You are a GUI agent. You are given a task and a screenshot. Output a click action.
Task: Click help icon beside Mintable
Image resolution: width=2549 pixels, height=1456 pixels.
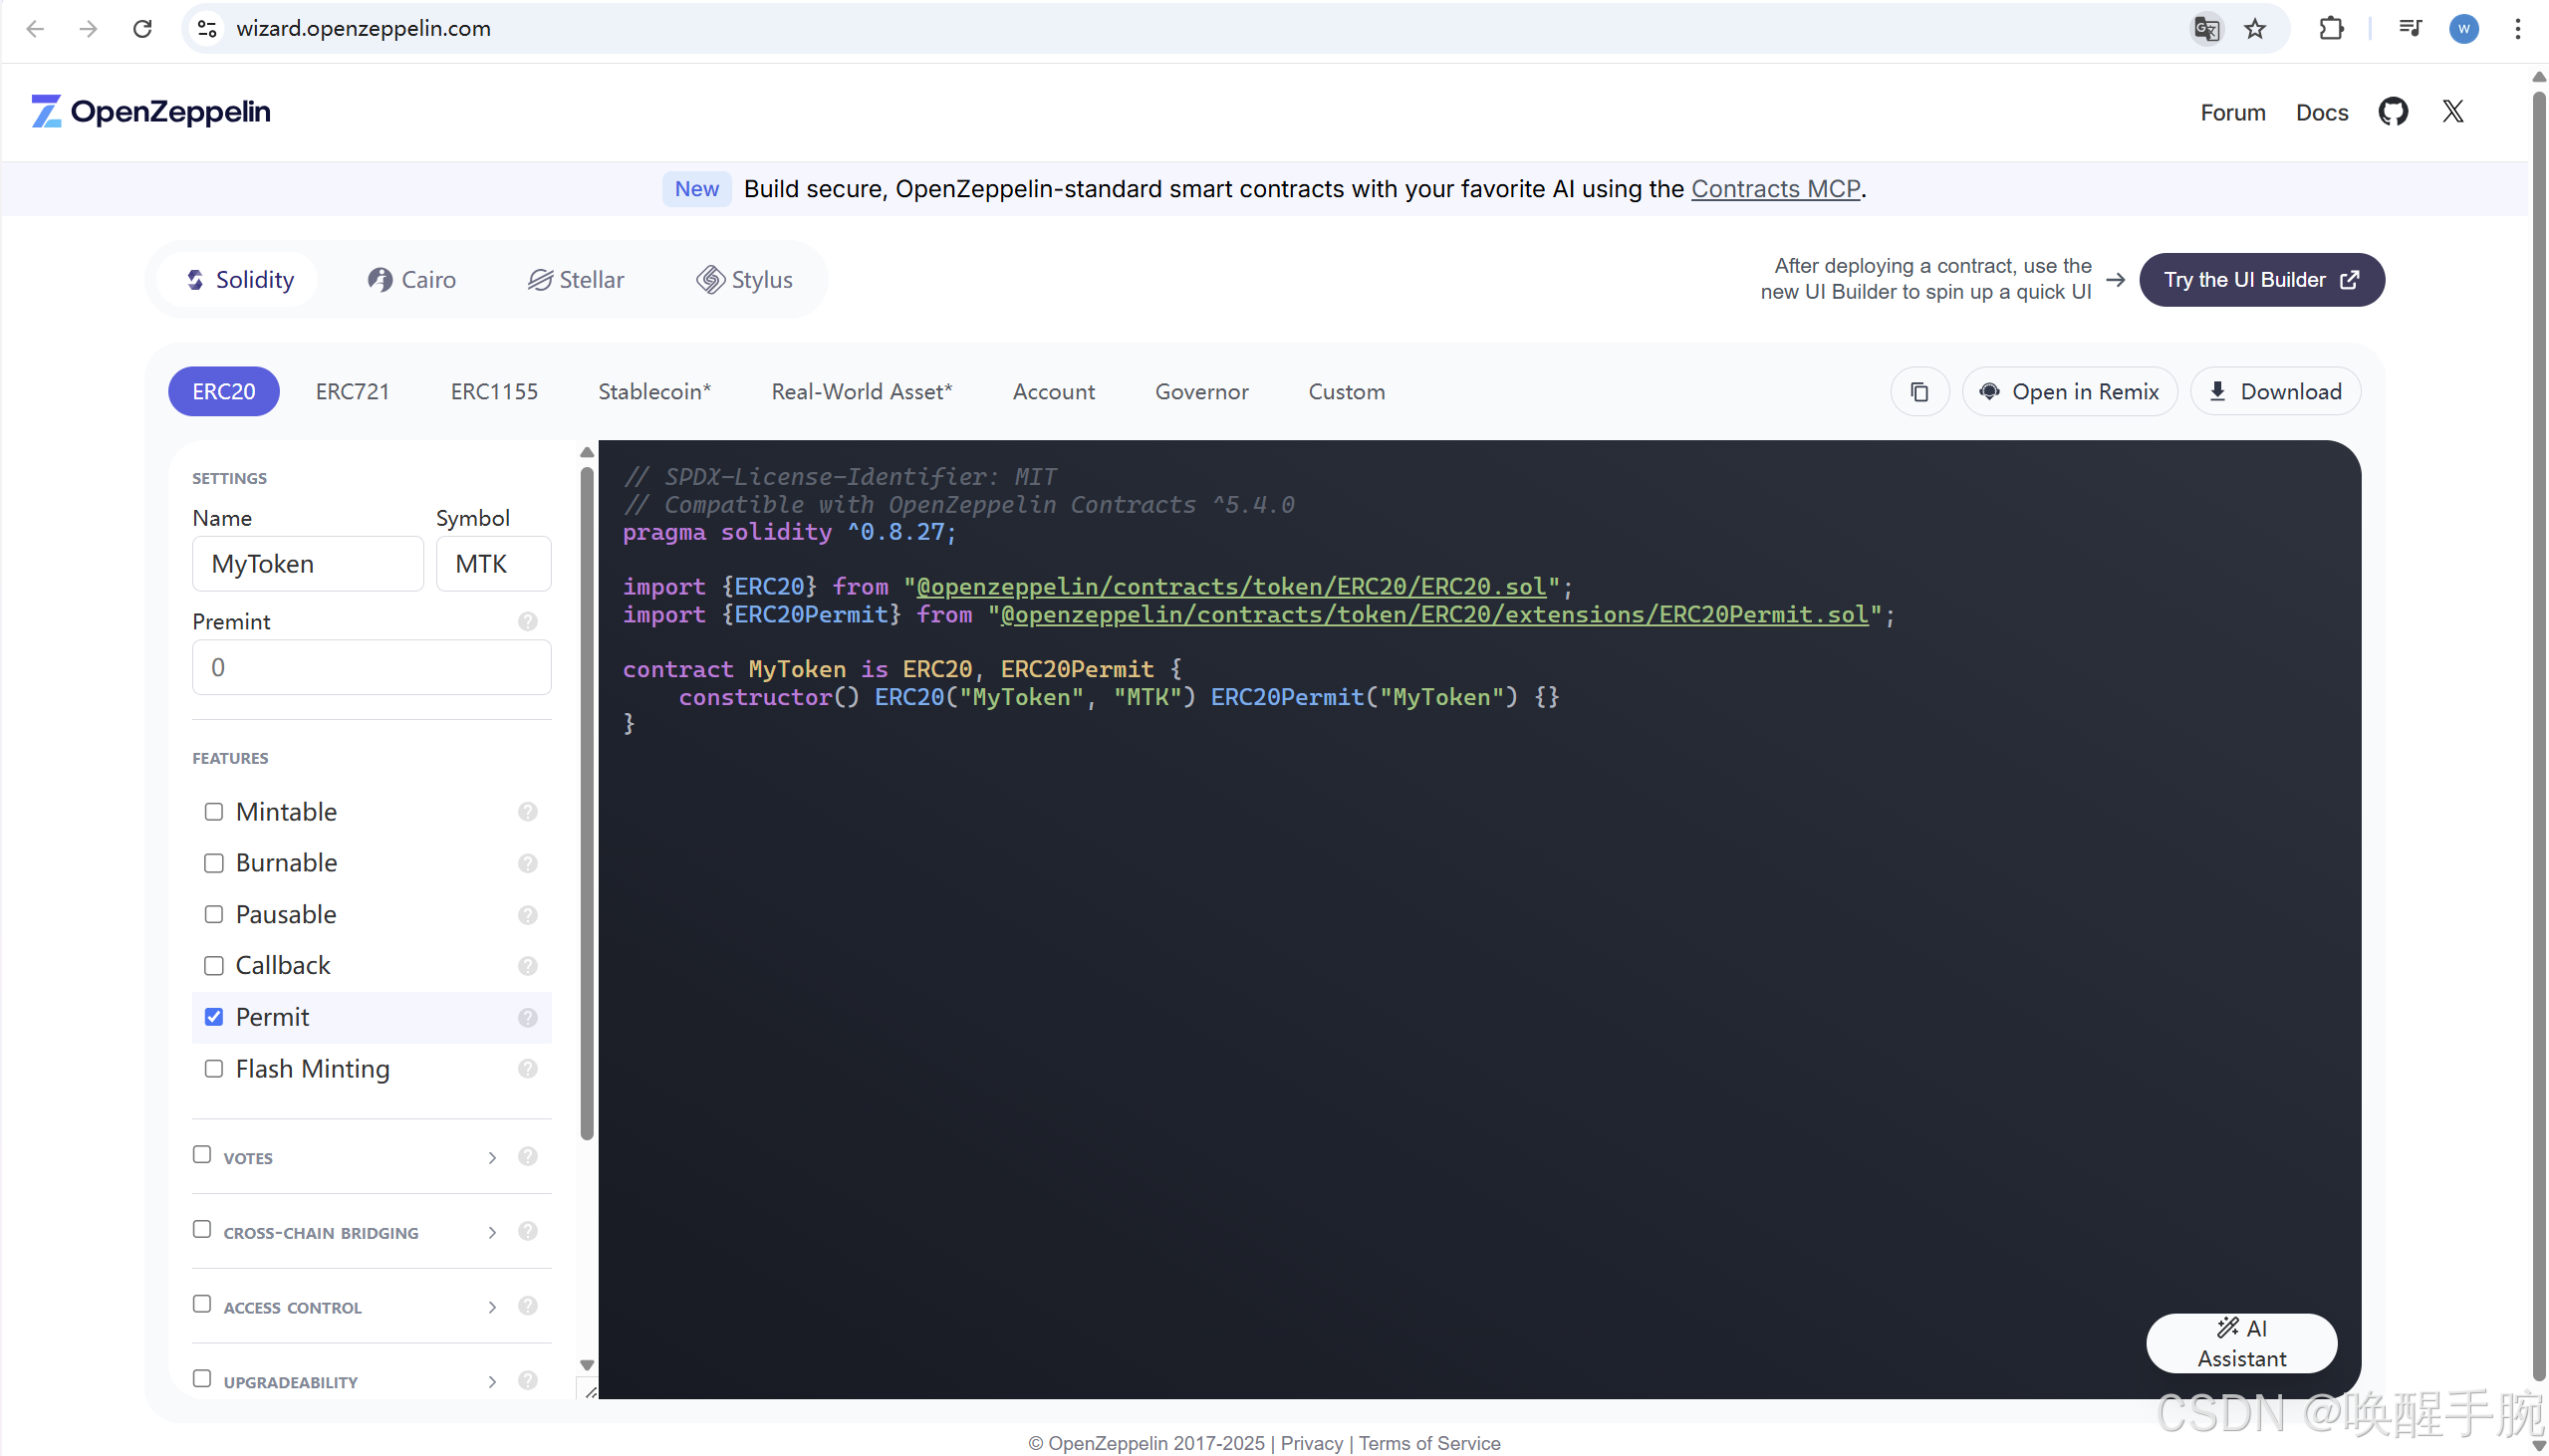coord(528,812)
